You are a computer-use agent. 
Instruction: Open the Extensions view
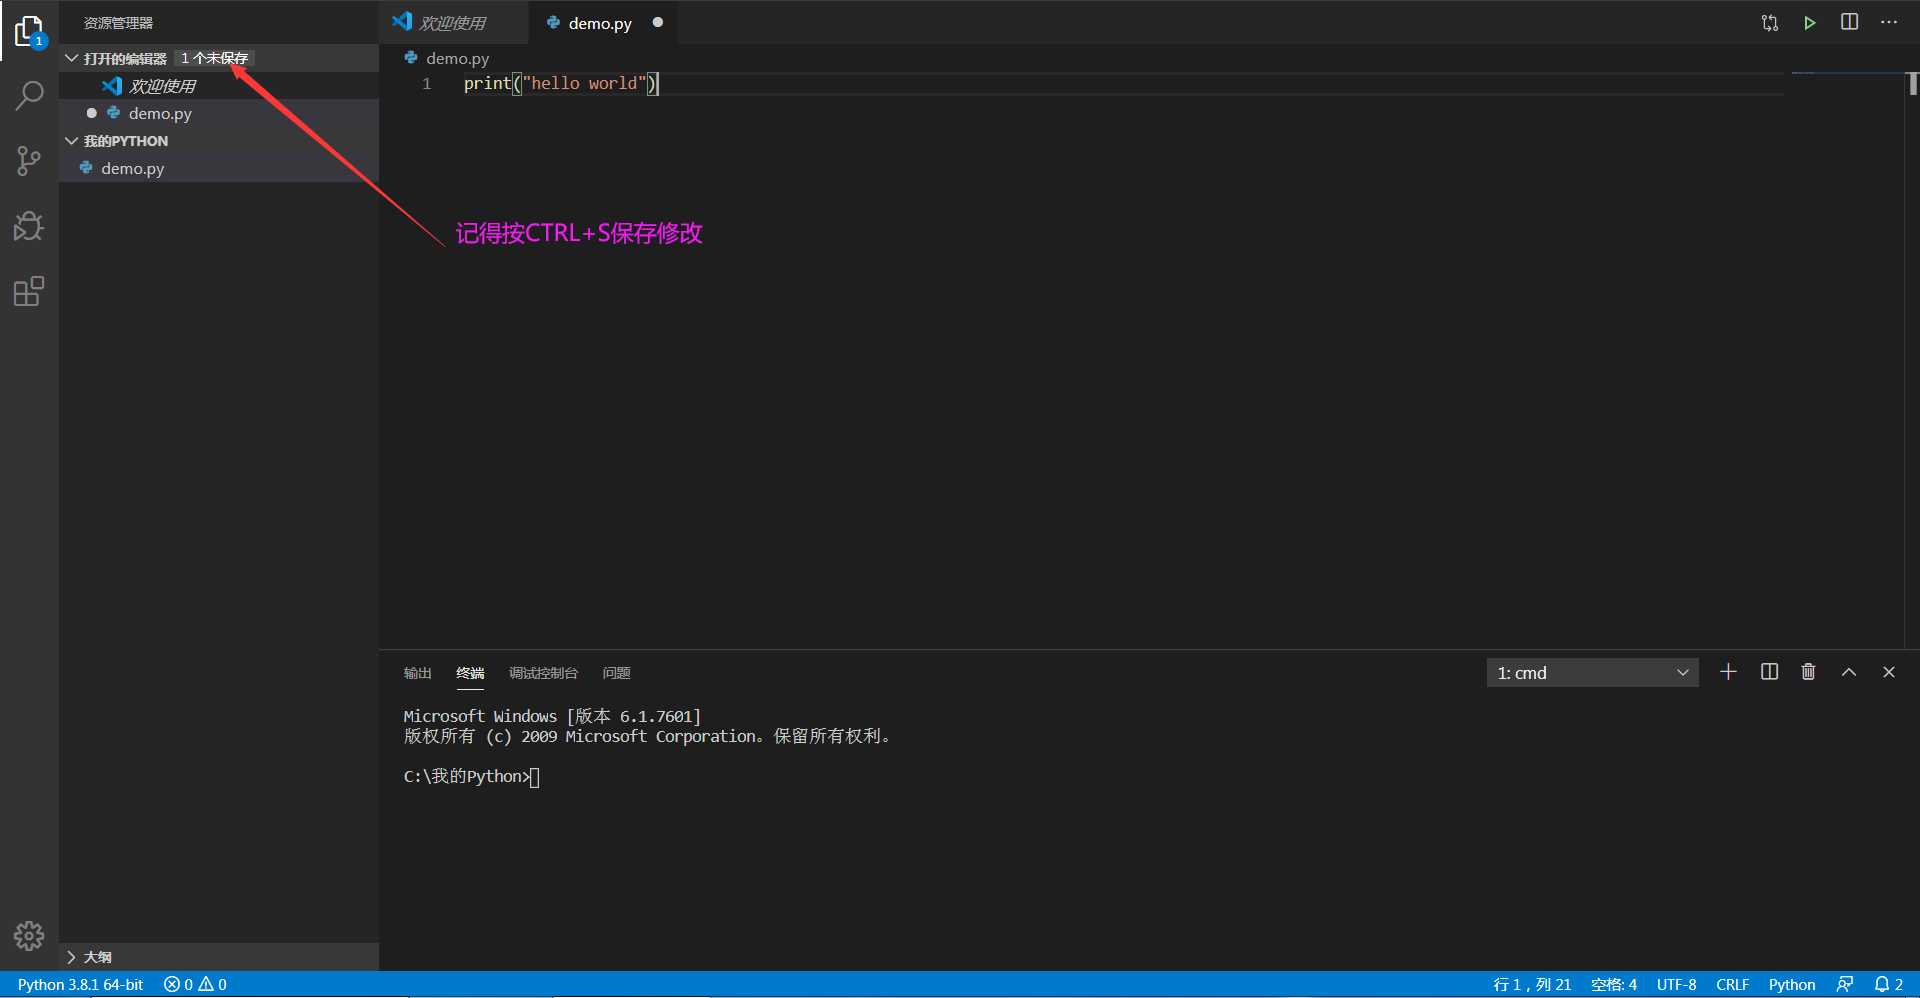point(29,292)
